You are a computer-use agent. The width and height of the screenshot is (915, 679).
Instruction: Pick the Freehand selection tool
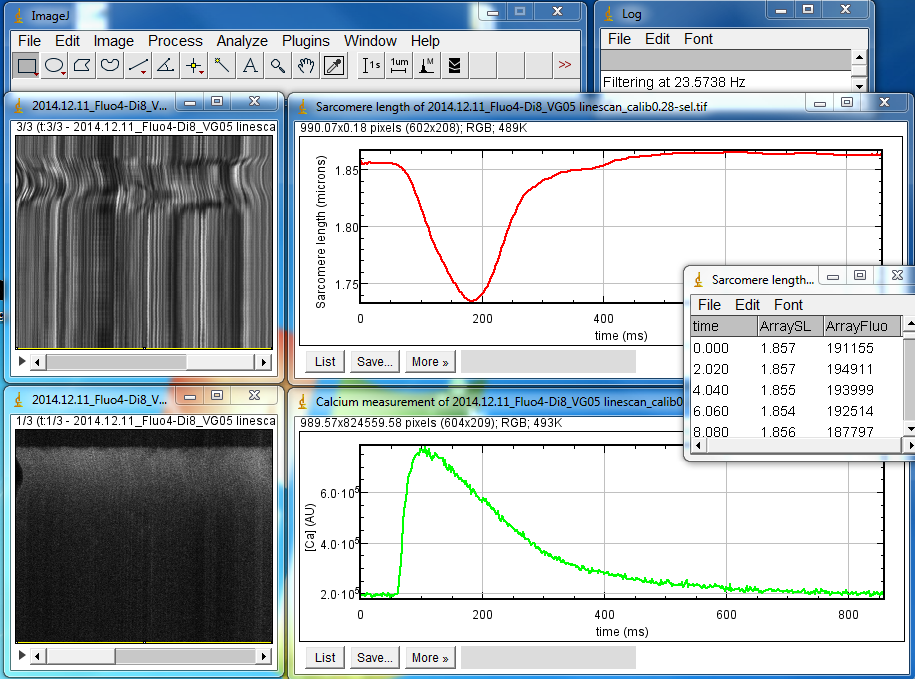click(111, 66)
